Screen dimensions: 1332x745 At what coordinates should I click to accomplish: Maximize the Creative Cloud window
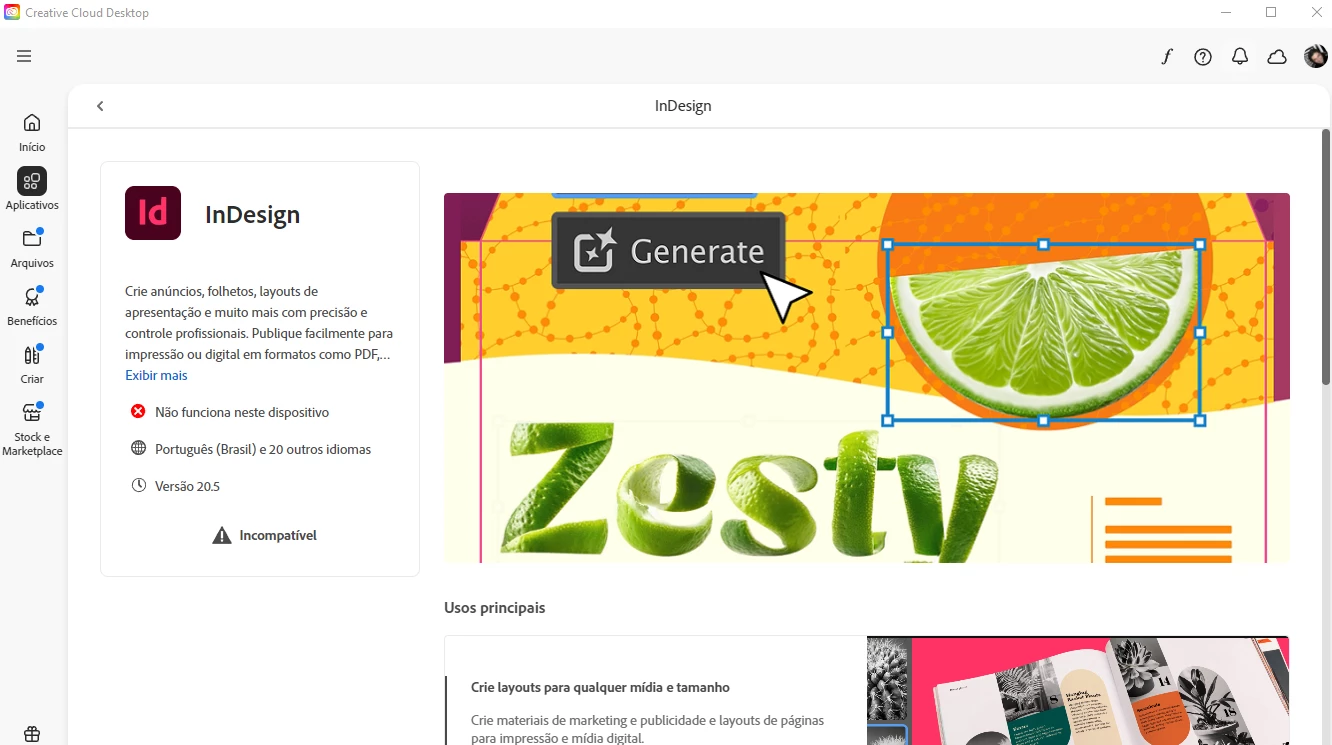1271,12
